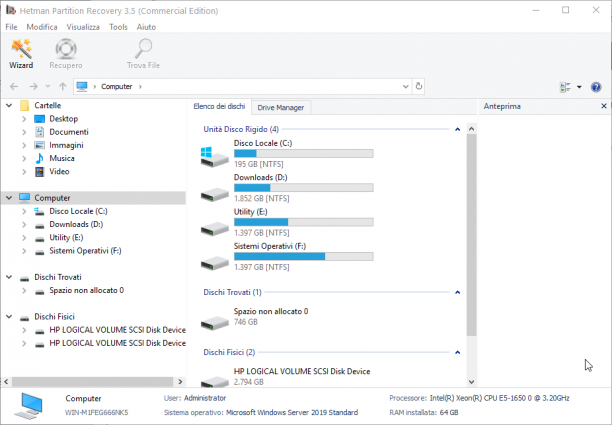
Task: Open the view options dropdown arrow
Action: [x=579, y=87]
